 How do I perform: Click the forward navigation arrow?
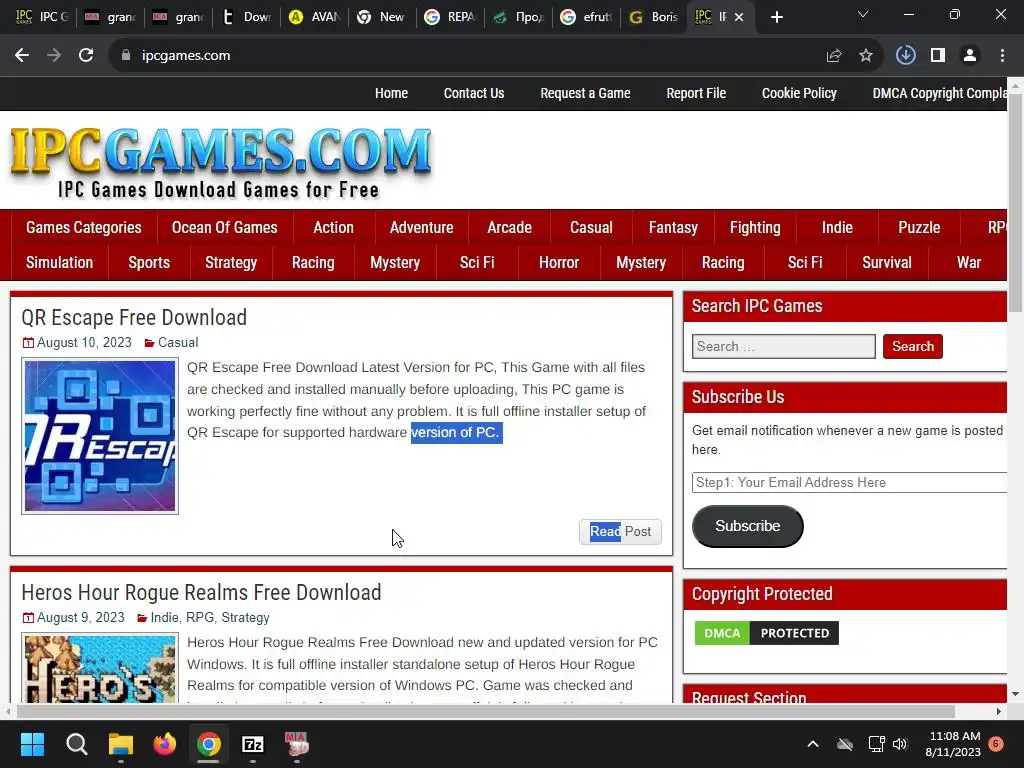[54, 56]
